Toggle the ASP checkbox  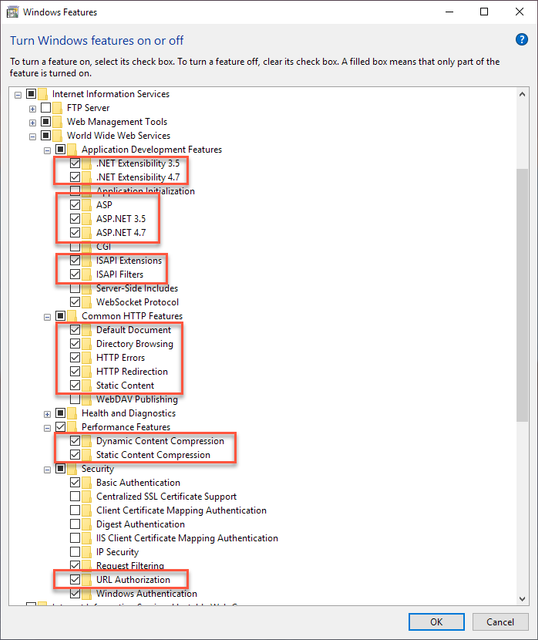75,205
